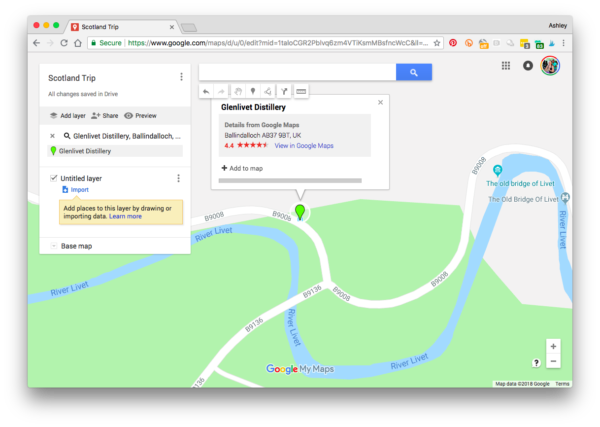Select the hand pan tool
Image resolution: width=600 pixels, height=427 pixels.
[238, 91]
